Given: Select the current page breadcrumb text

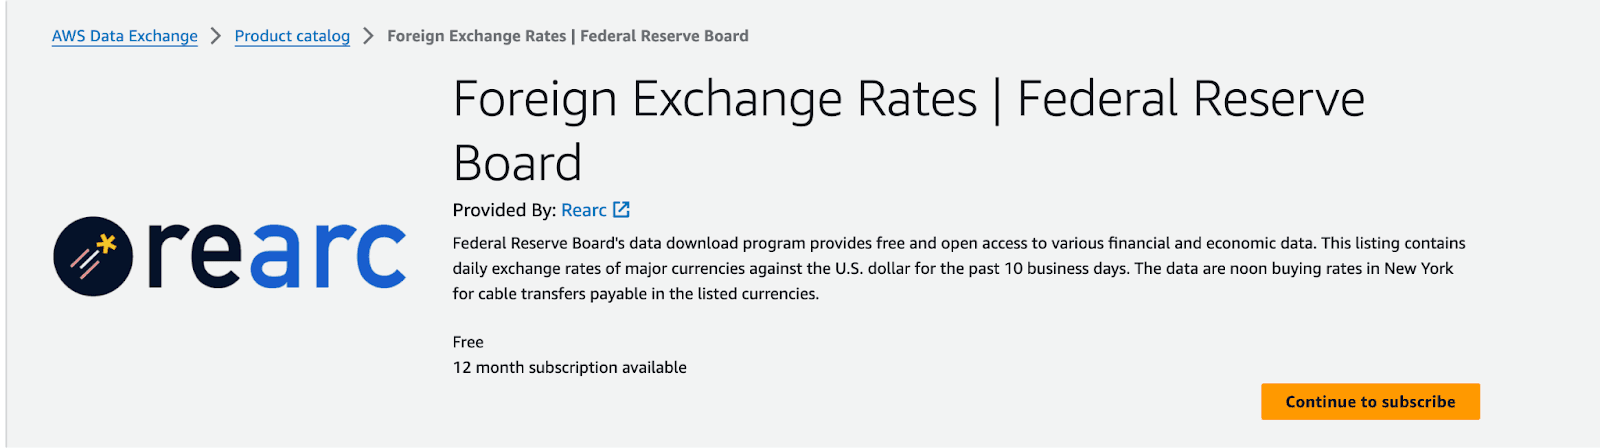Looking at the screenshot, I should [567, 36].
